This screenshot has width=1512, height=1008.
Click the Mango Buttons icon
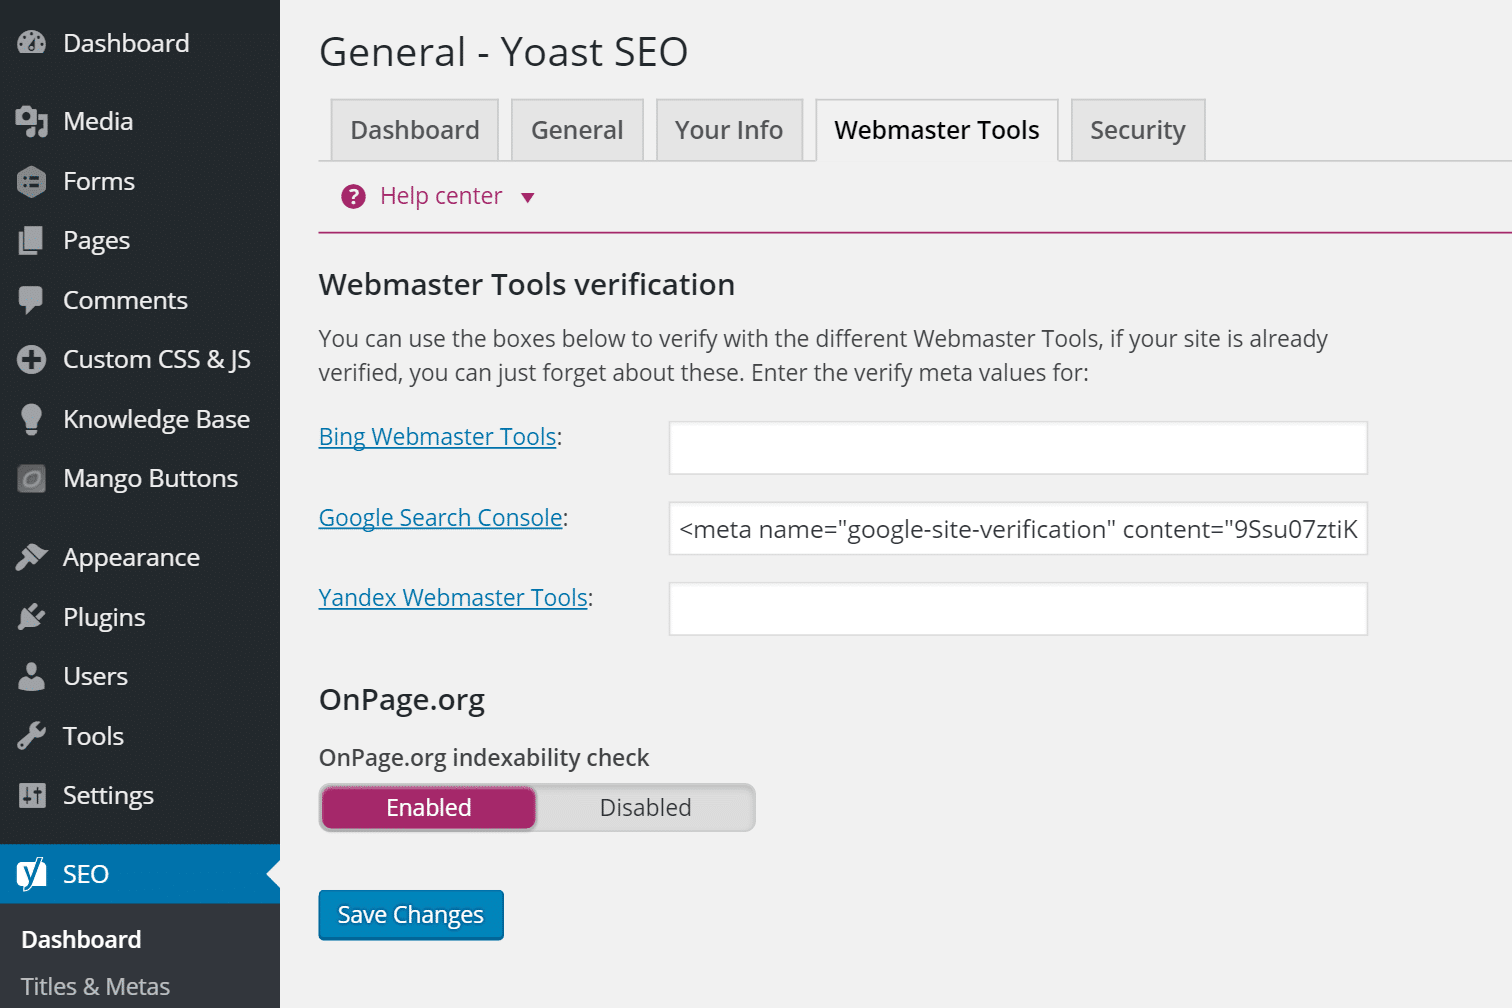point(32,479)
